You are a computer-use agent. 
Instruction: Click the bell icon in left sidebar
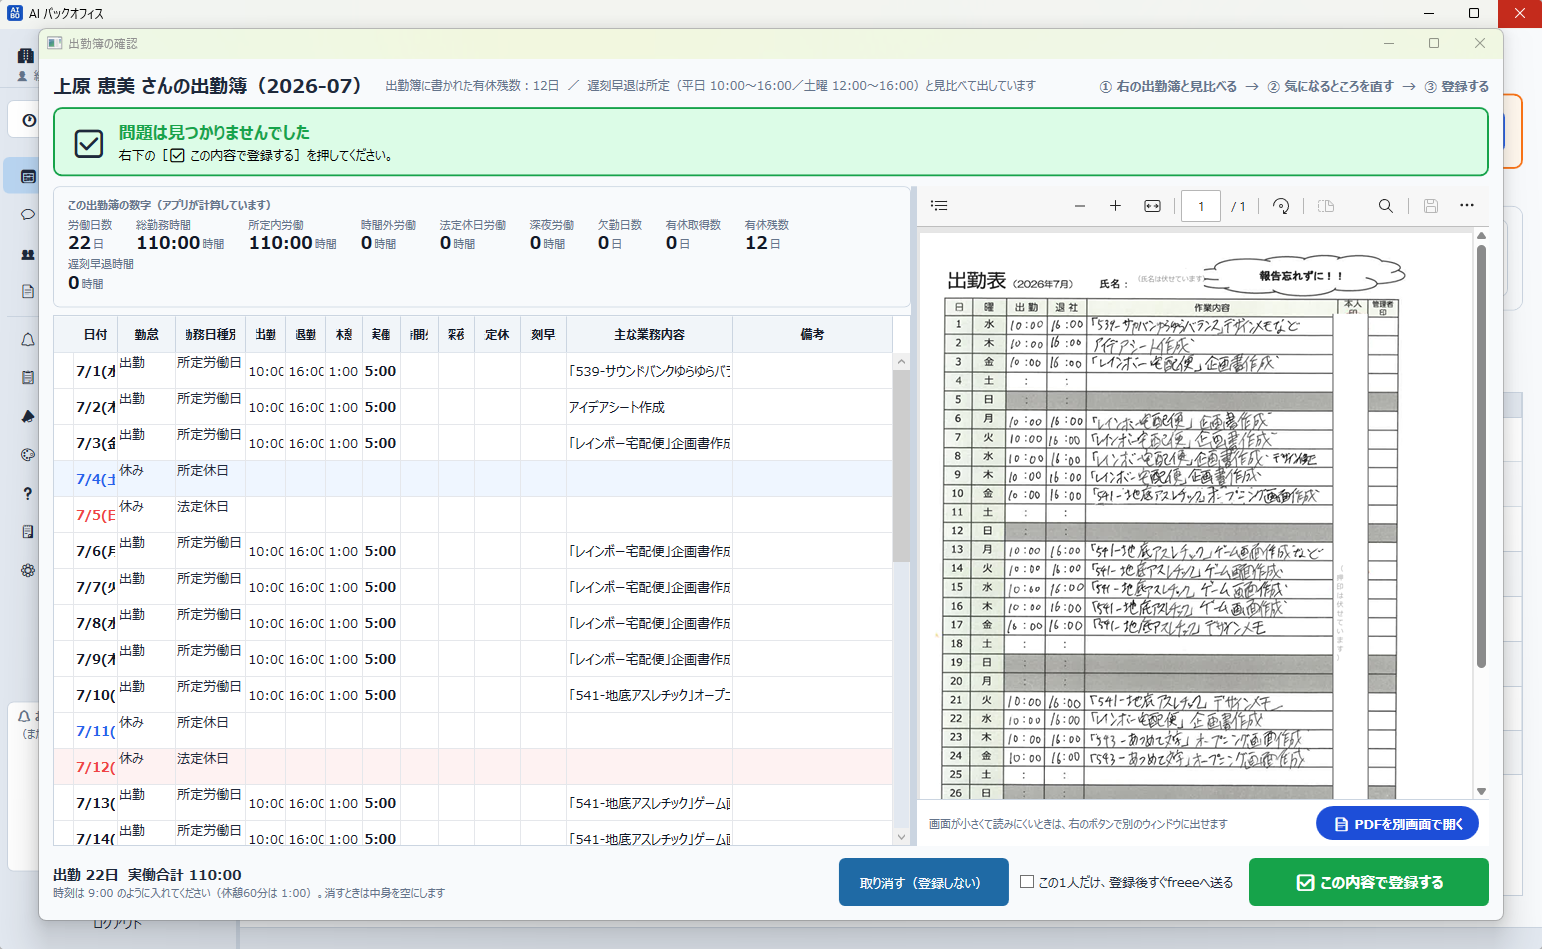click(28, 340)
